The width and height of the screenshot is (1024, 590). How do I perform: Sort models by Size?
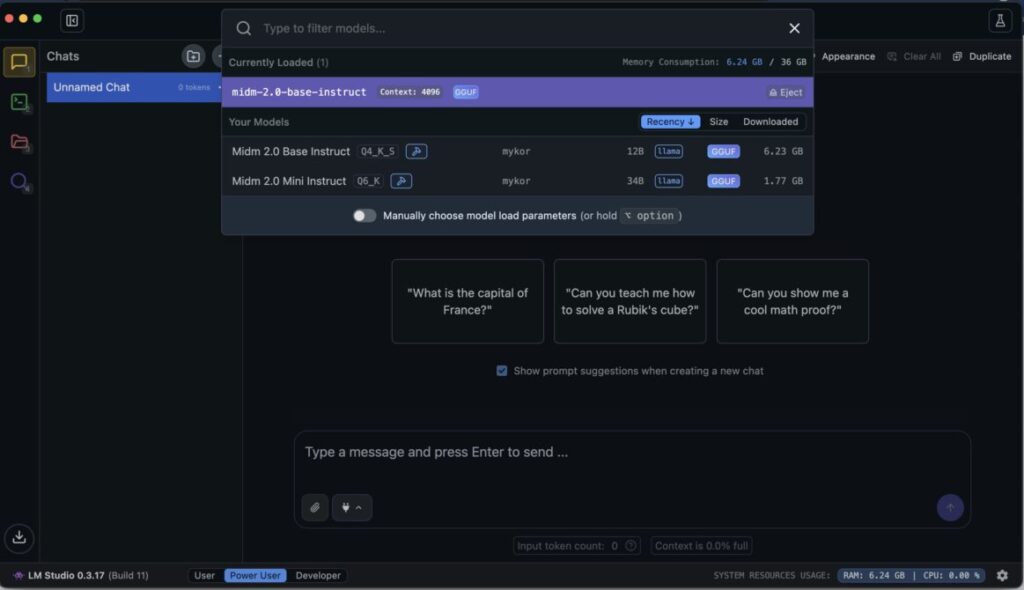718,122
